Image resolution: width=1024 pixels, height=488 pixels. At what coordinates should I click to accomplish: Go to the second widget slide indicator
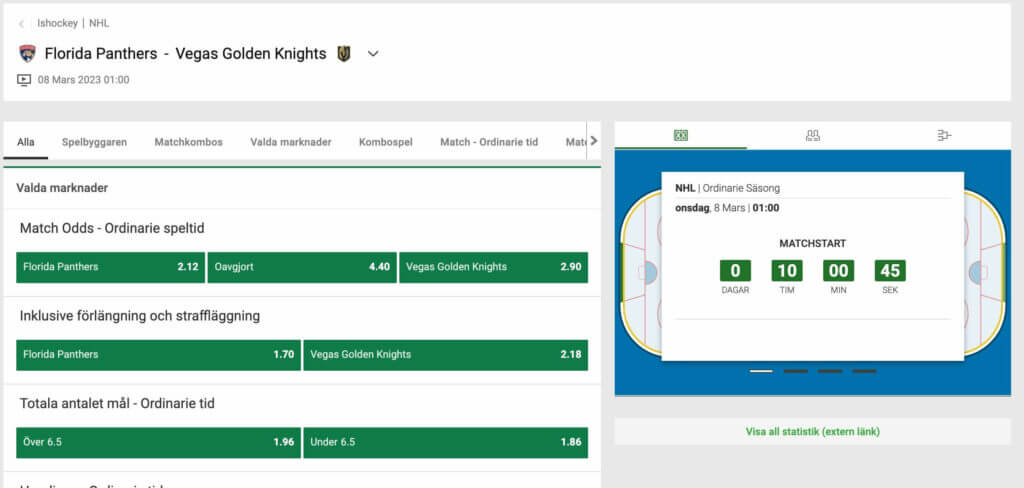click(x=795, y=371)
